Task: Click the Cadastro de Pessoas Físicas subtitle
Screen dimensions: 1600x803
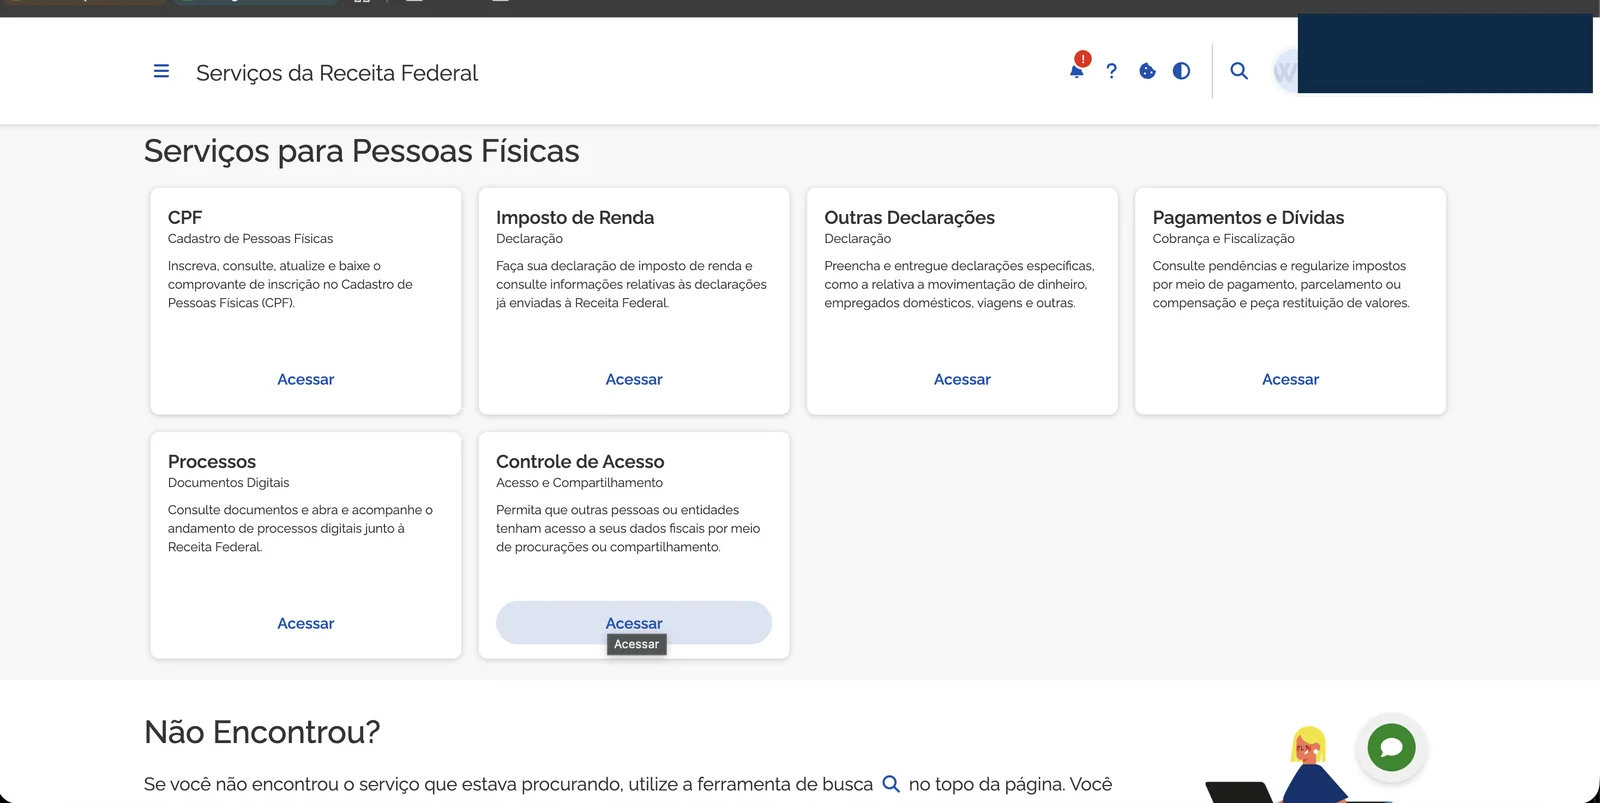Action: point(250,239)
